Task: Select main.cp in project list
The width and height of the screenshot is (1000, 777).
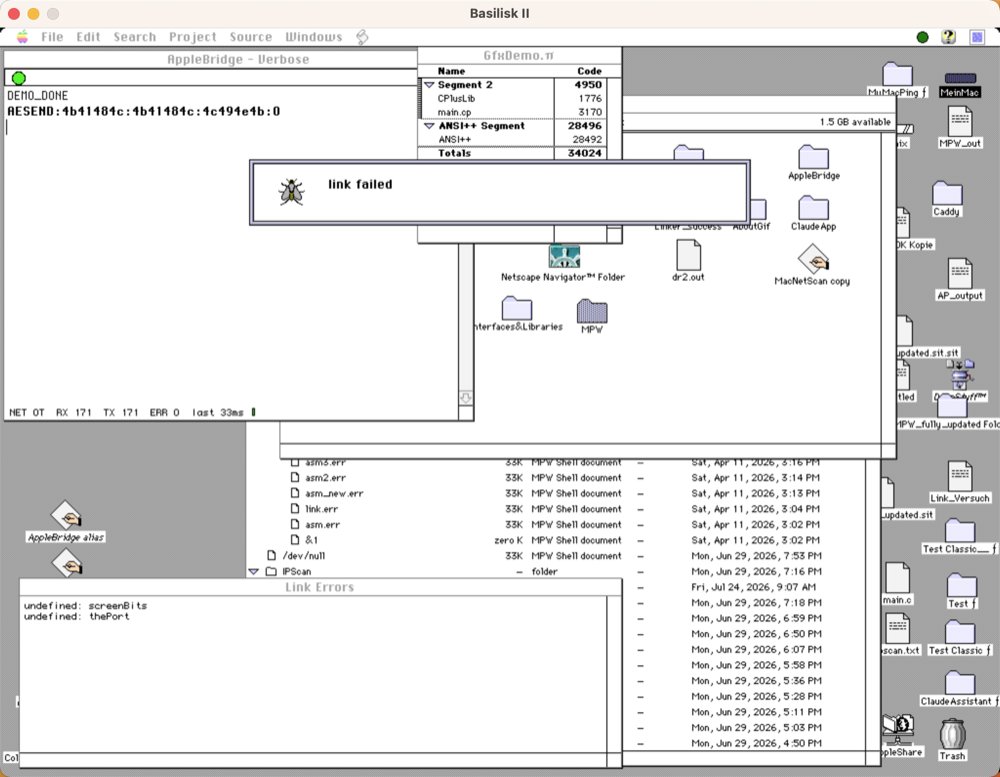Action: pos(454,112)
